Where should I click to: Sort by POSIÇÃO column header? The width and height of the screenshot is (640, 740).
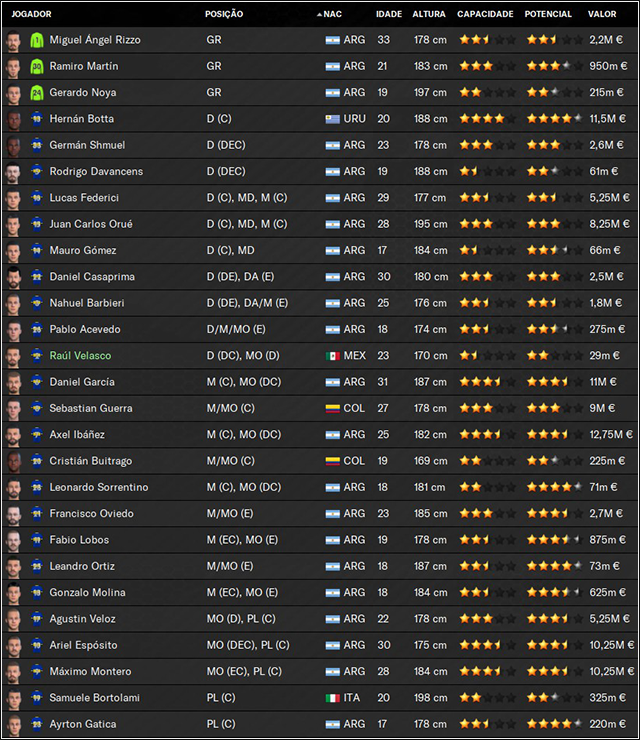[224, 14]
